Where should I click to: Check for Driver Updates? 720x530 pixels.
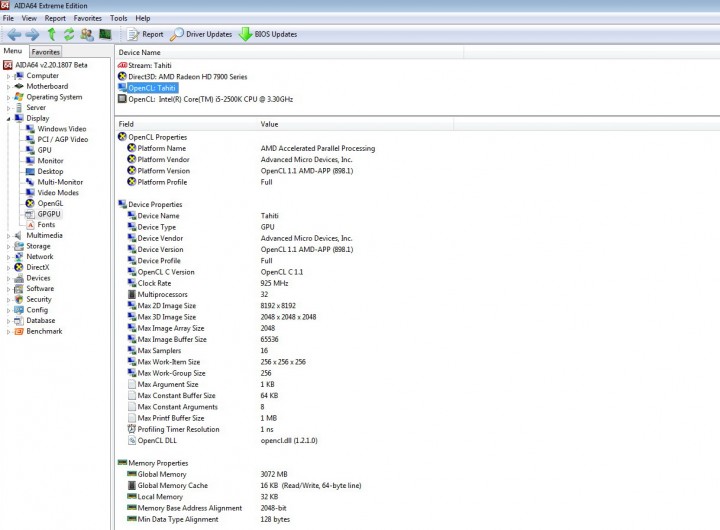coord(201,34)
